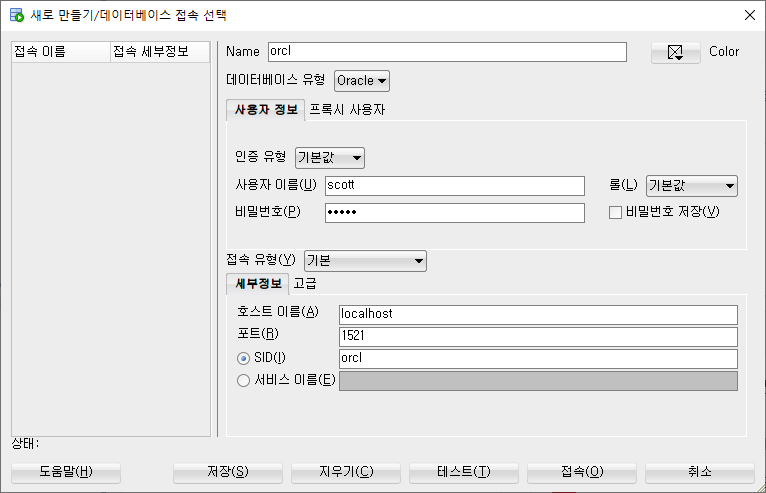This screenshot has height=493, width=766.
Task: Open the 롤 기본값 dropdown
Action: coord(692,186)
